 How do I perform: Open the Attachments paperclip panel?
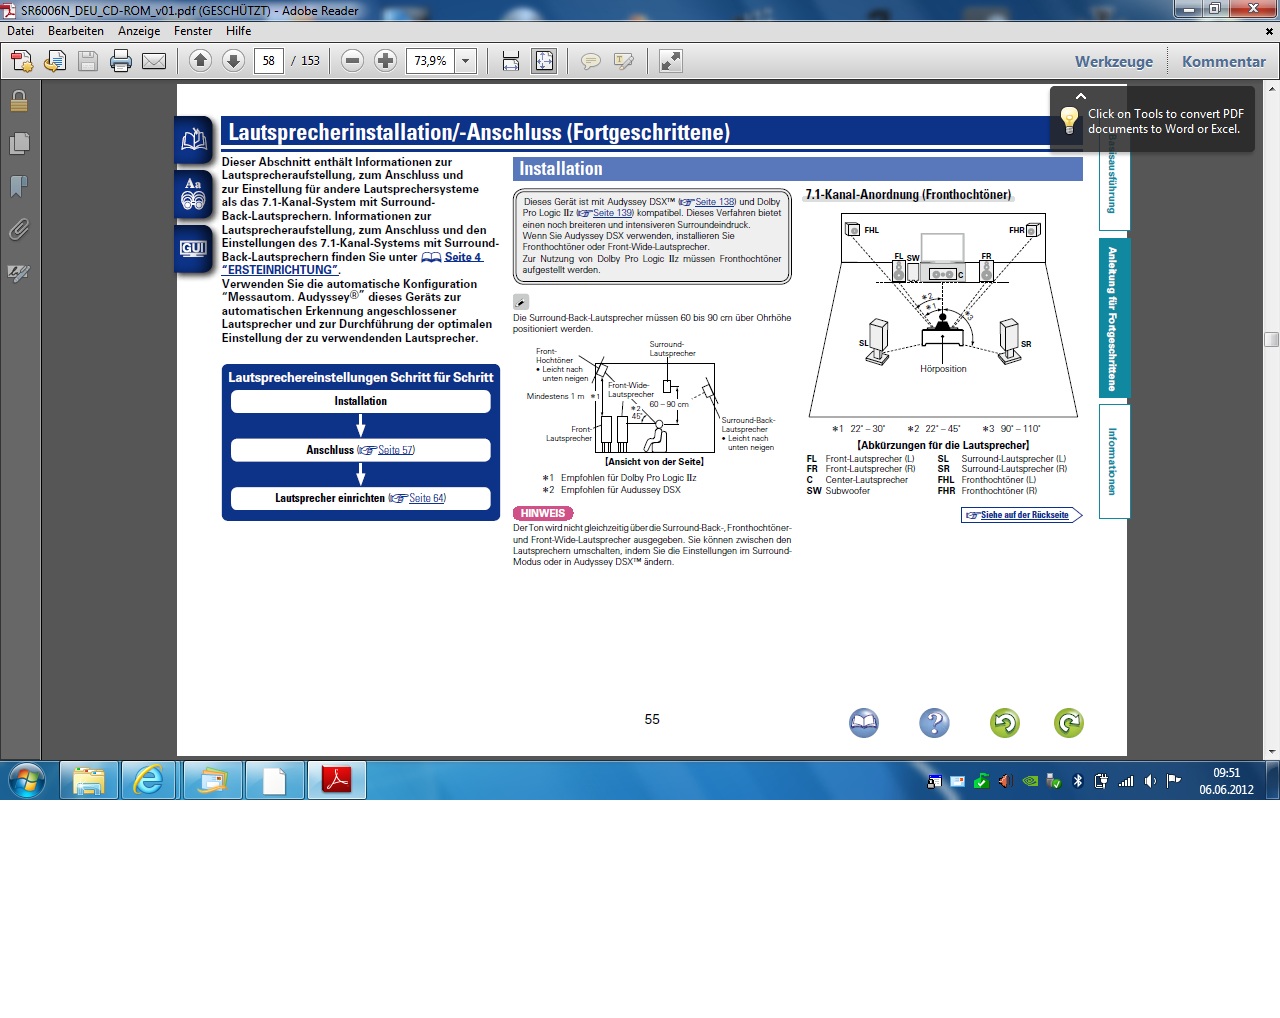(19, 230)
